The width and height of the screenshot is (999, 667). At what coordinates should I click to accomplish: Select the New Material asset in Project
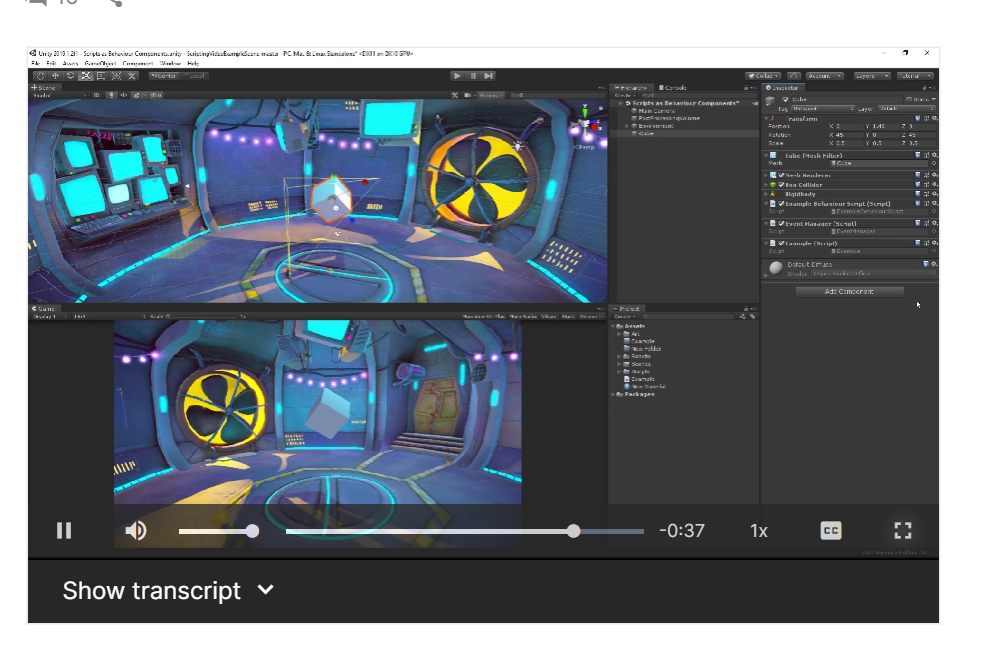(x=645, y=387)
